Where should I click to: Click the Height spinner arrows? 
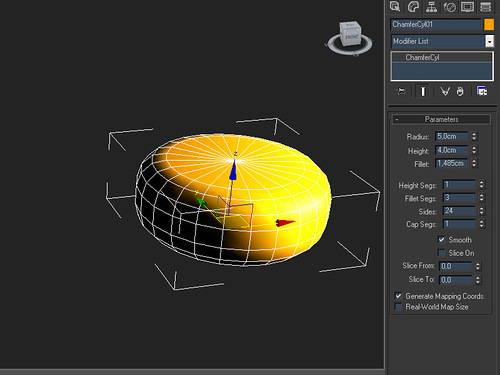coord(474,150)
